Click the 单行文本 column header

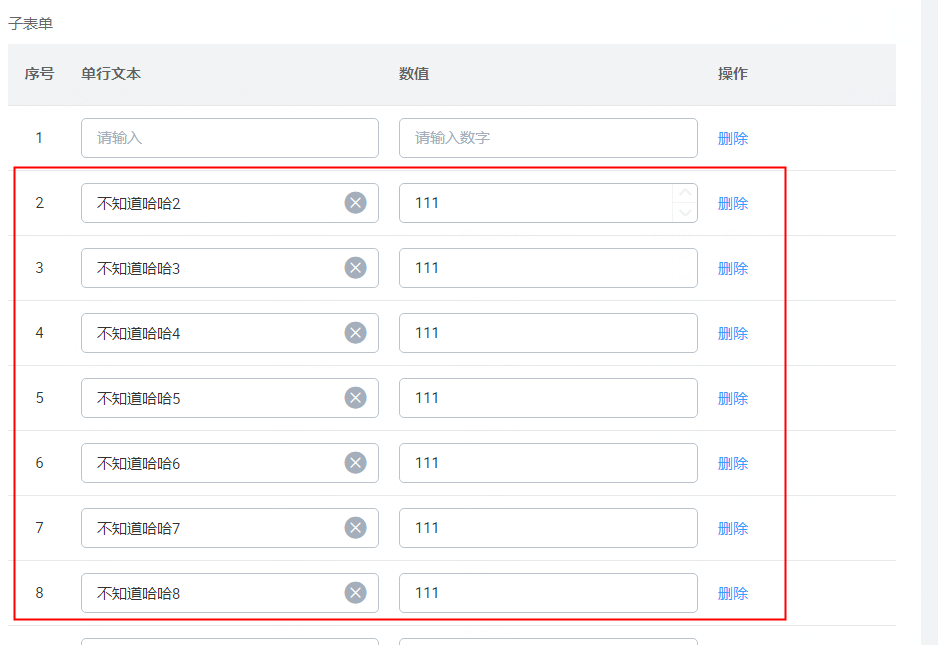click(x=111, y=74)
